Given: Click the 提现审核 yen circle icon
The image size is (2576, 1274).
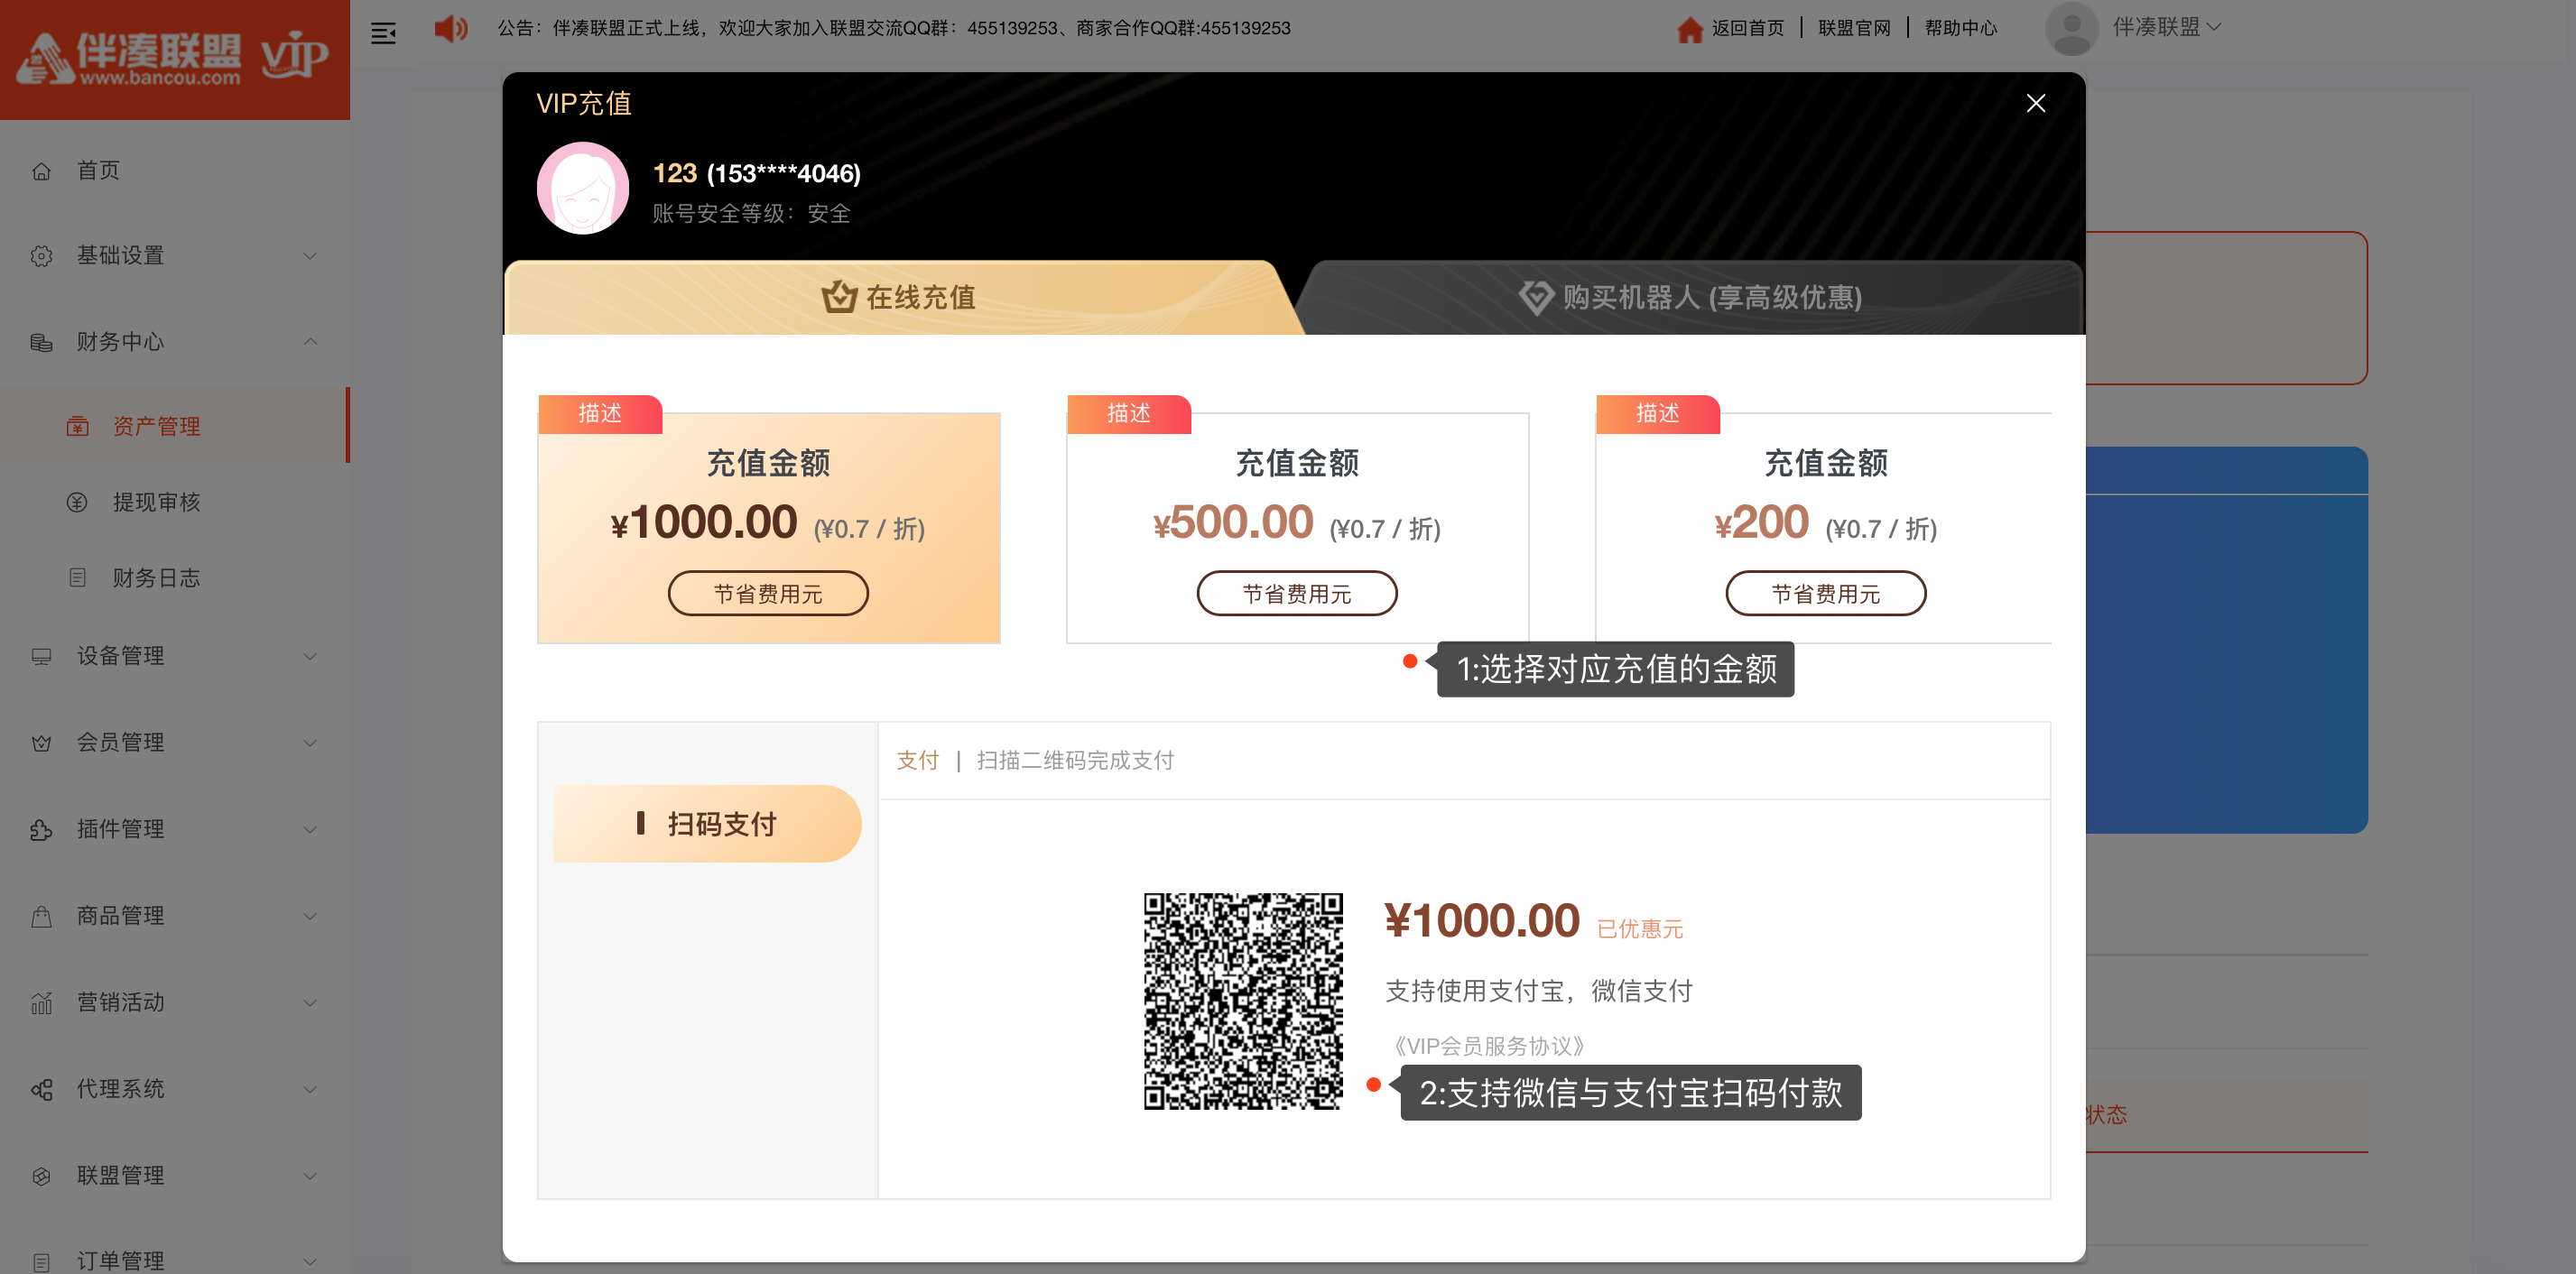Looking at the screenshot, I should (77, 502).
